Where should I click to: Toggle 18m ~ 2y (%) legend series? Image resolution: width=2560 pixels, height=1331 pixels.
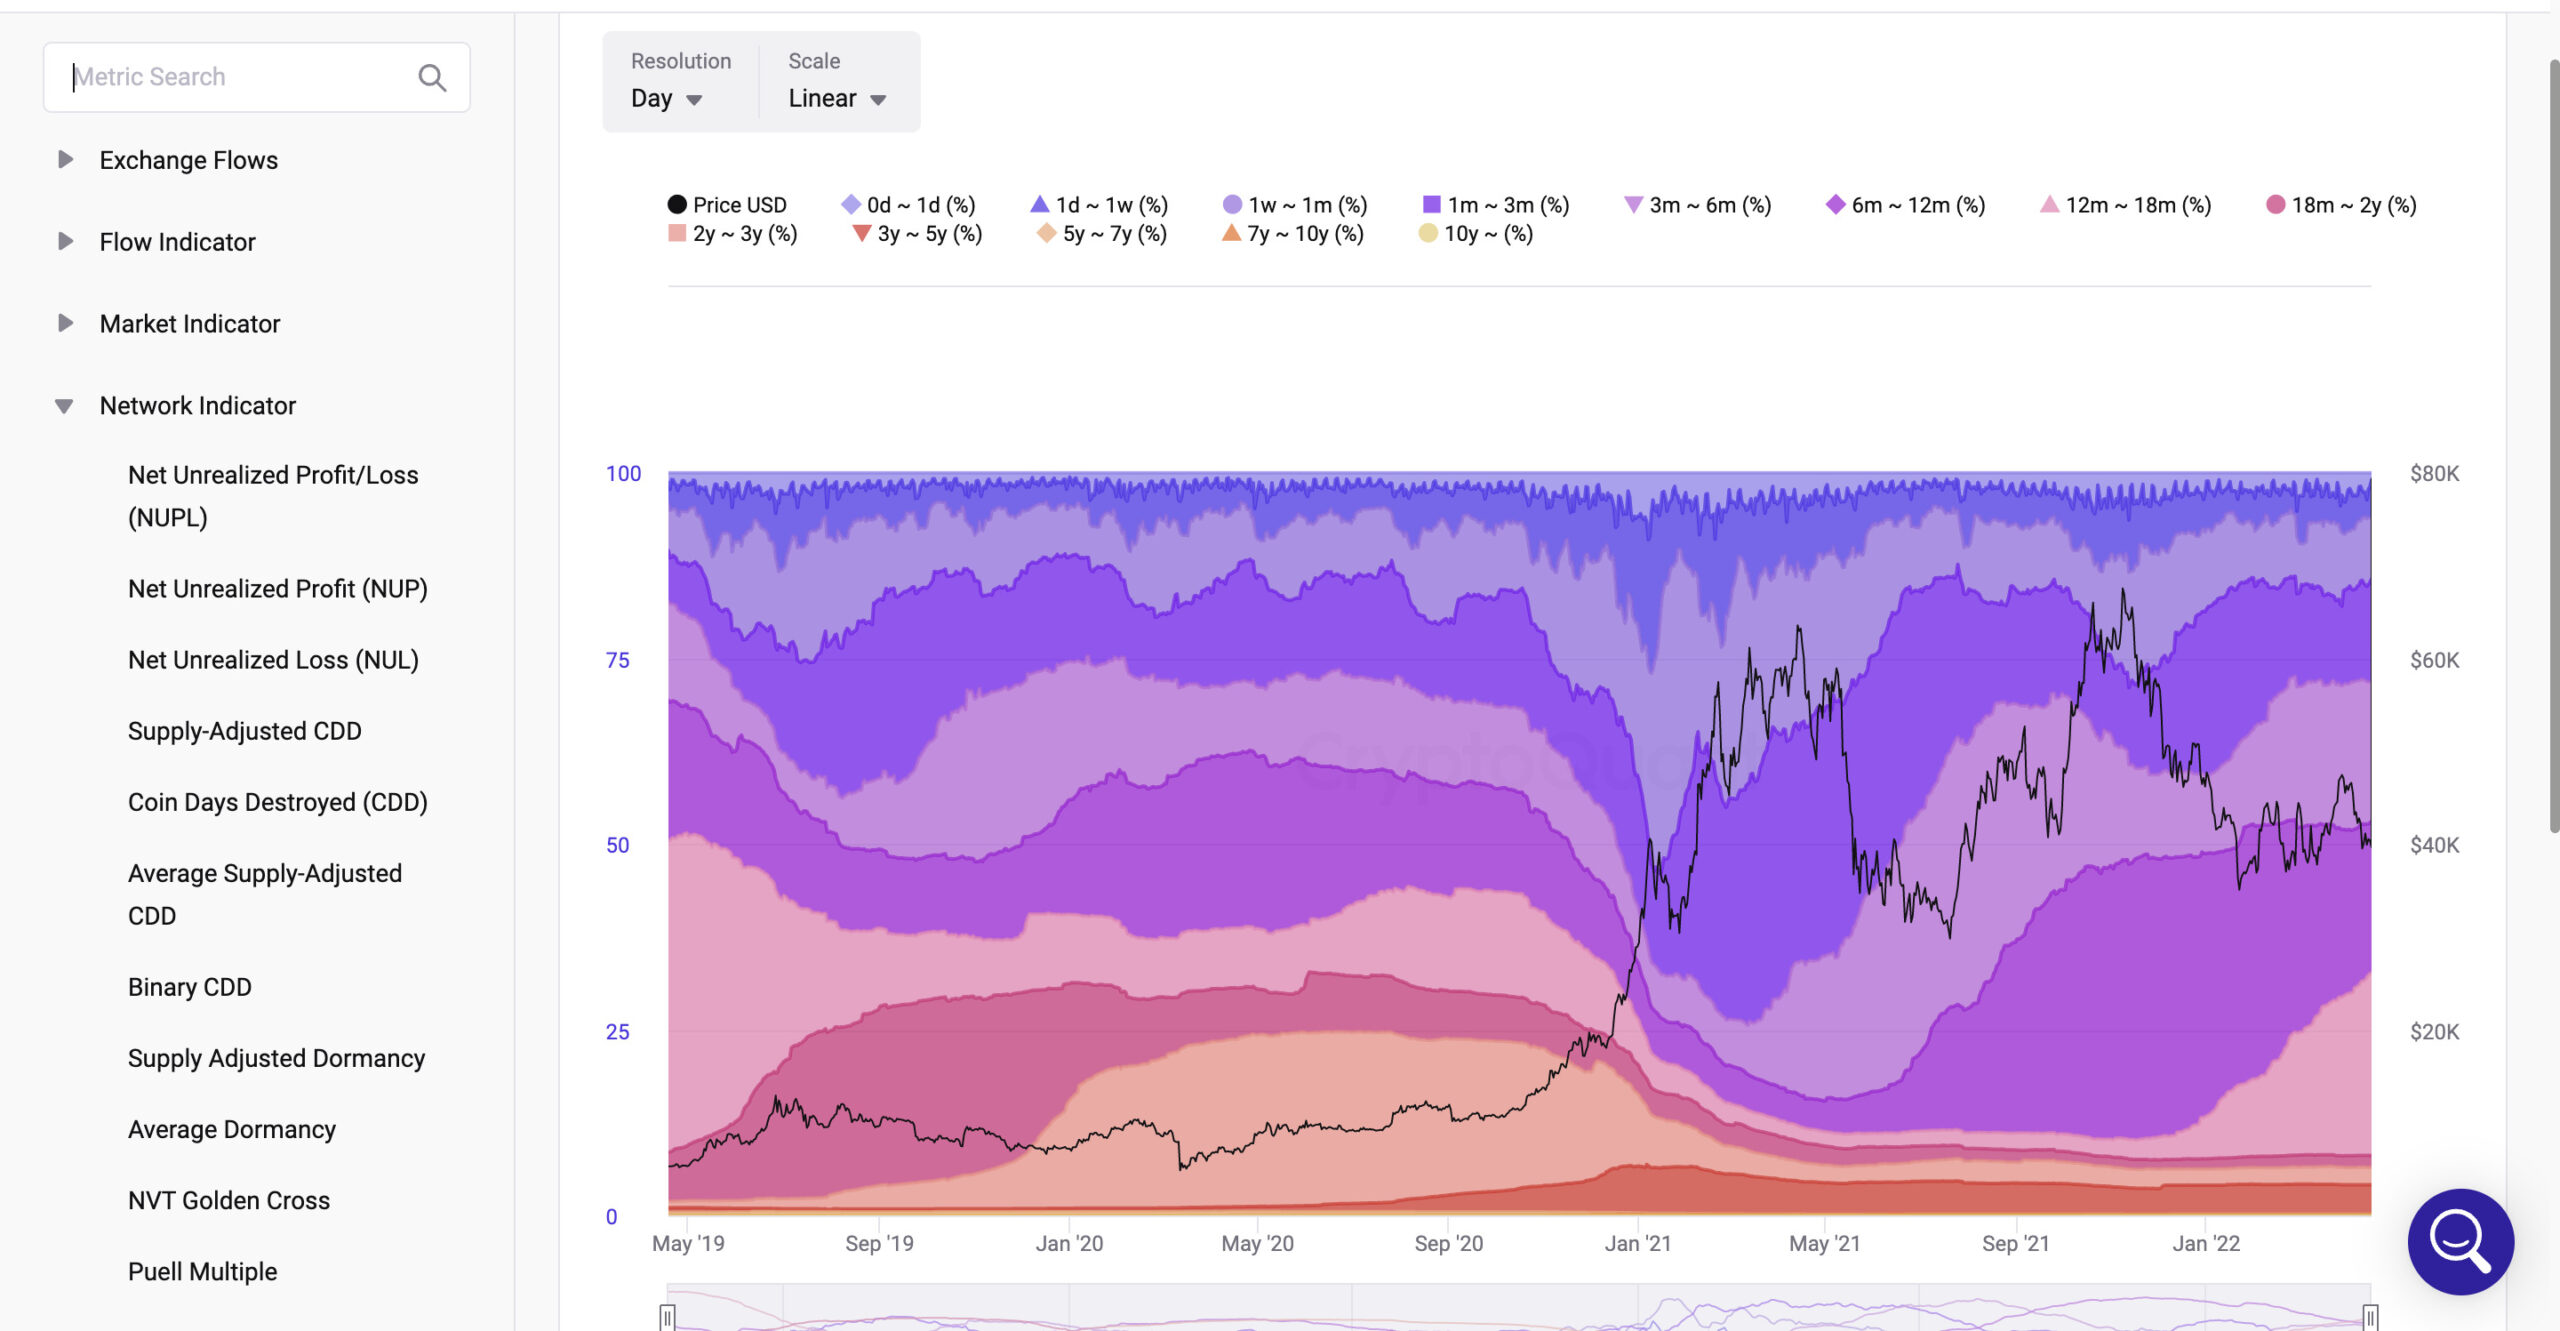click(x=2341, y=204)
